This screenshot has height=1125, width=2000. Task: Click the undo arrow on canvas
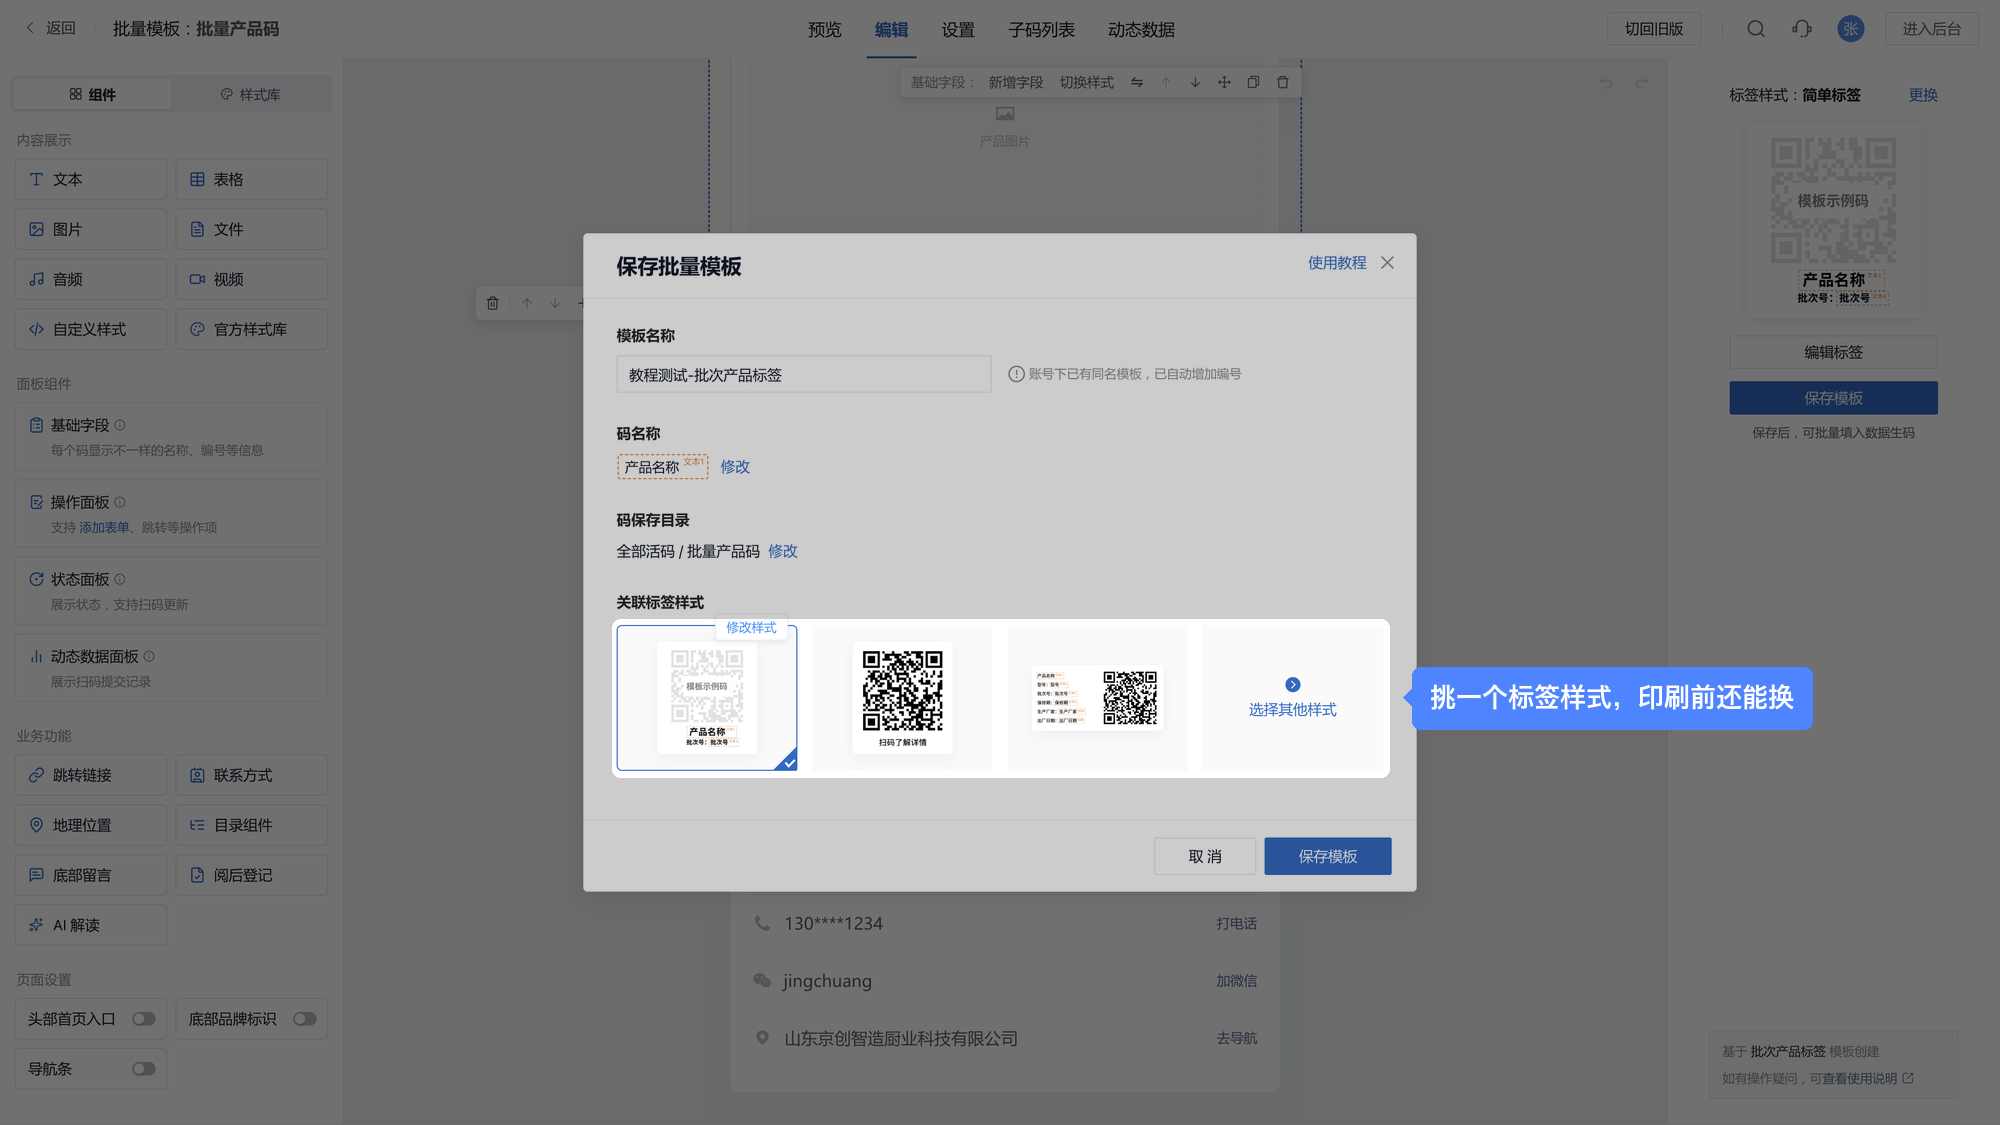(1606, 83)
